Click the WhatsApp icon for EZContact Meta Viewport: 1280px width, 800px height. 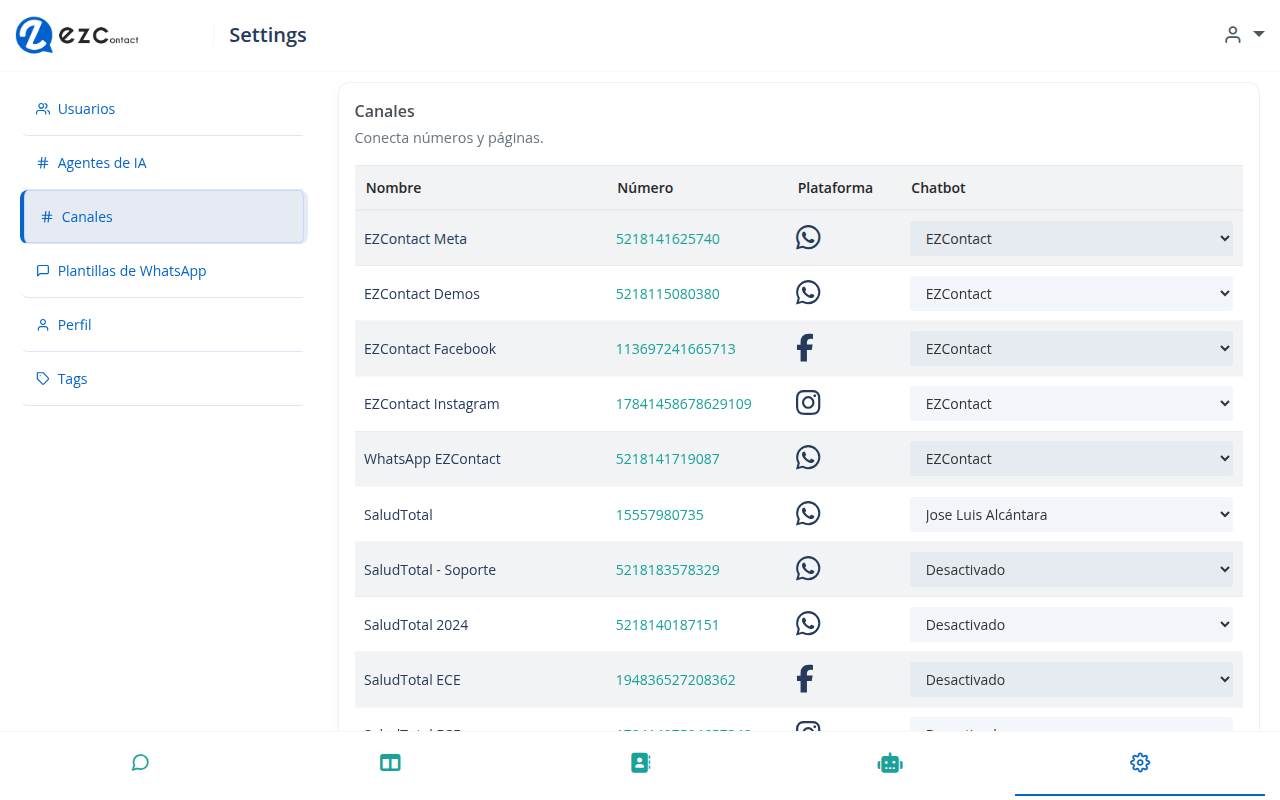808,237
